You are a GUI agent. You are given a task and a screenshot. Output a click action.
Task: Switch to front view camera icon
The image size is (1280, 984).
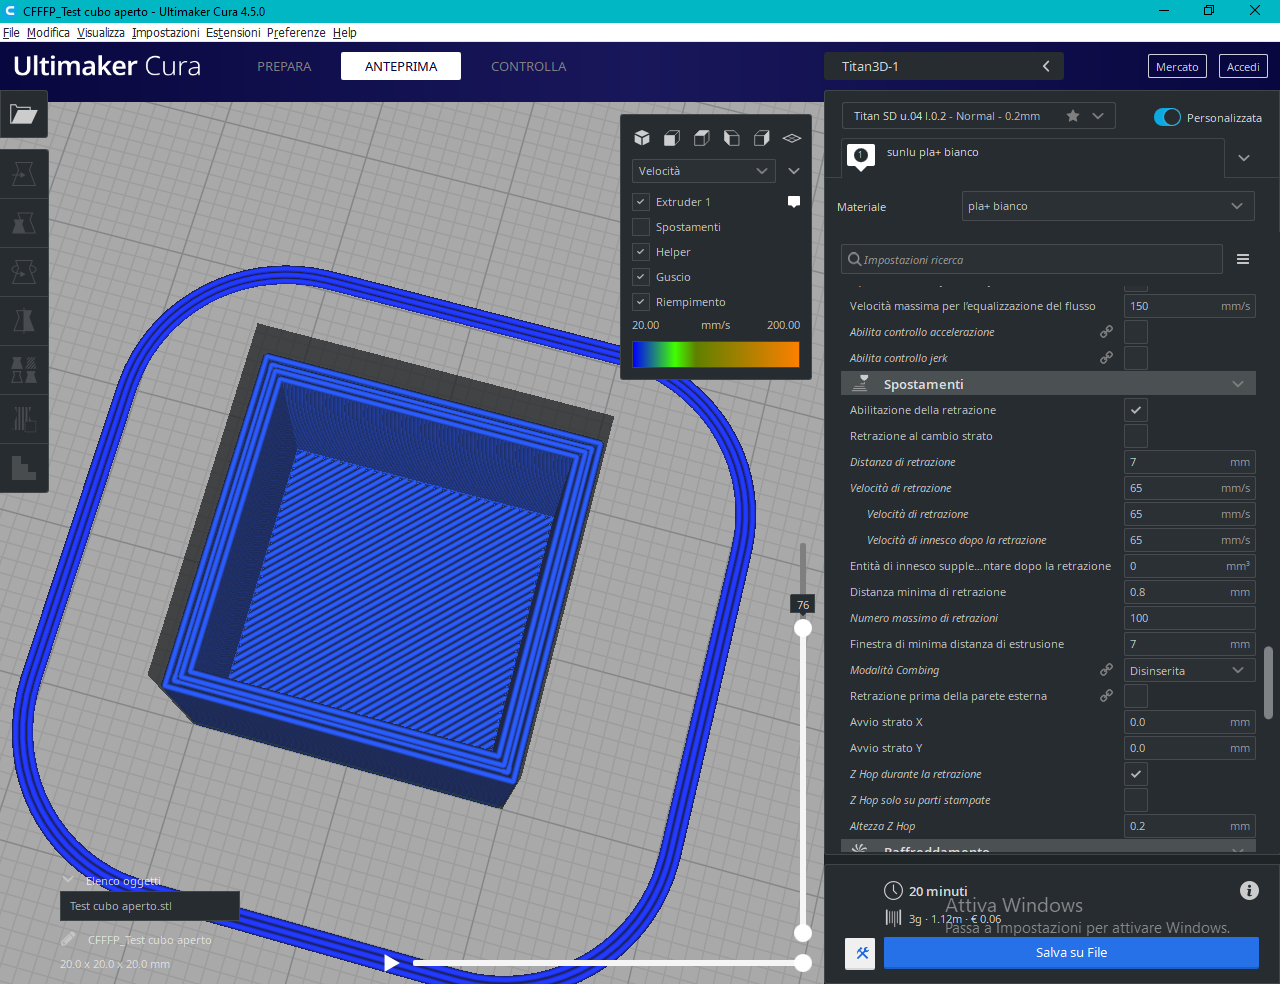(672, 138)
